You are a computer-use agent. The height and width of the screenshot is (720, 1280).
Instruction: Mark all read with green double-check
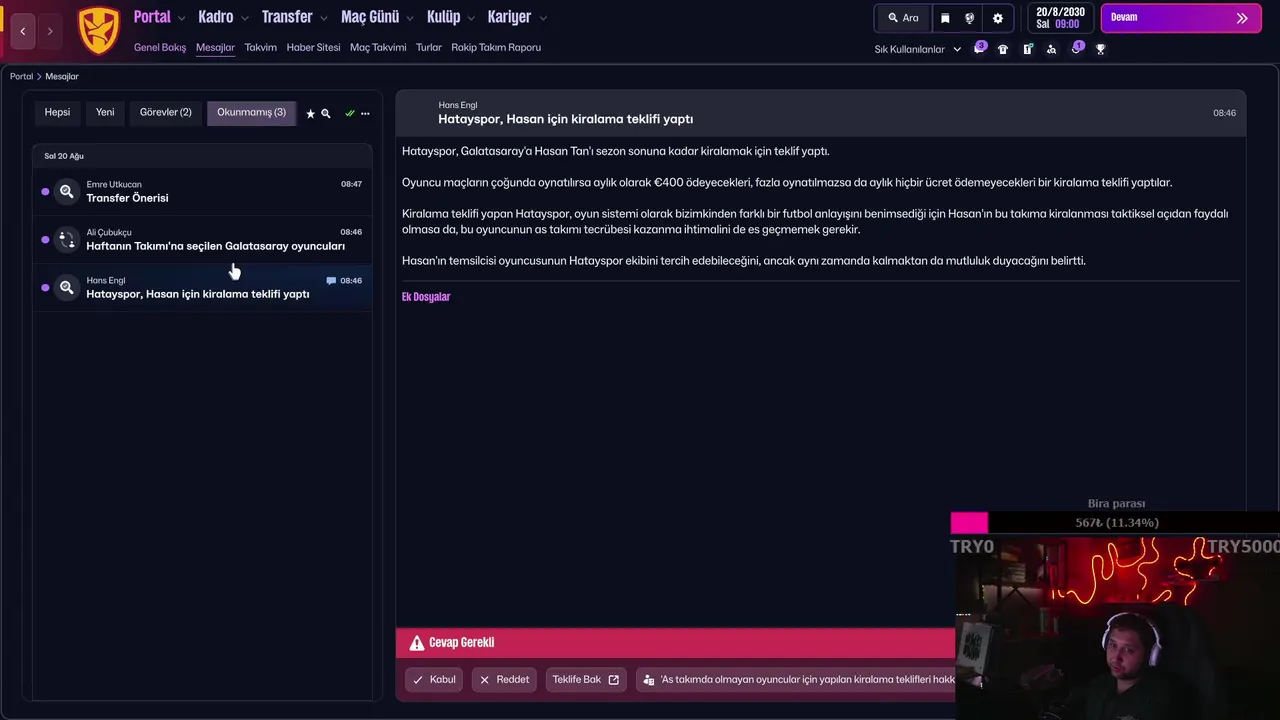(350, 114)
